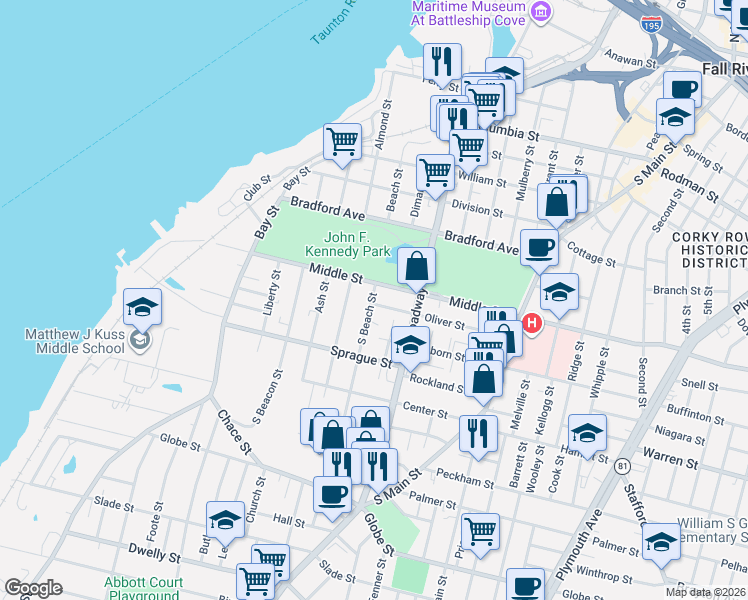Click the Whipple St label
748x600 pixels.
[599, 372]
